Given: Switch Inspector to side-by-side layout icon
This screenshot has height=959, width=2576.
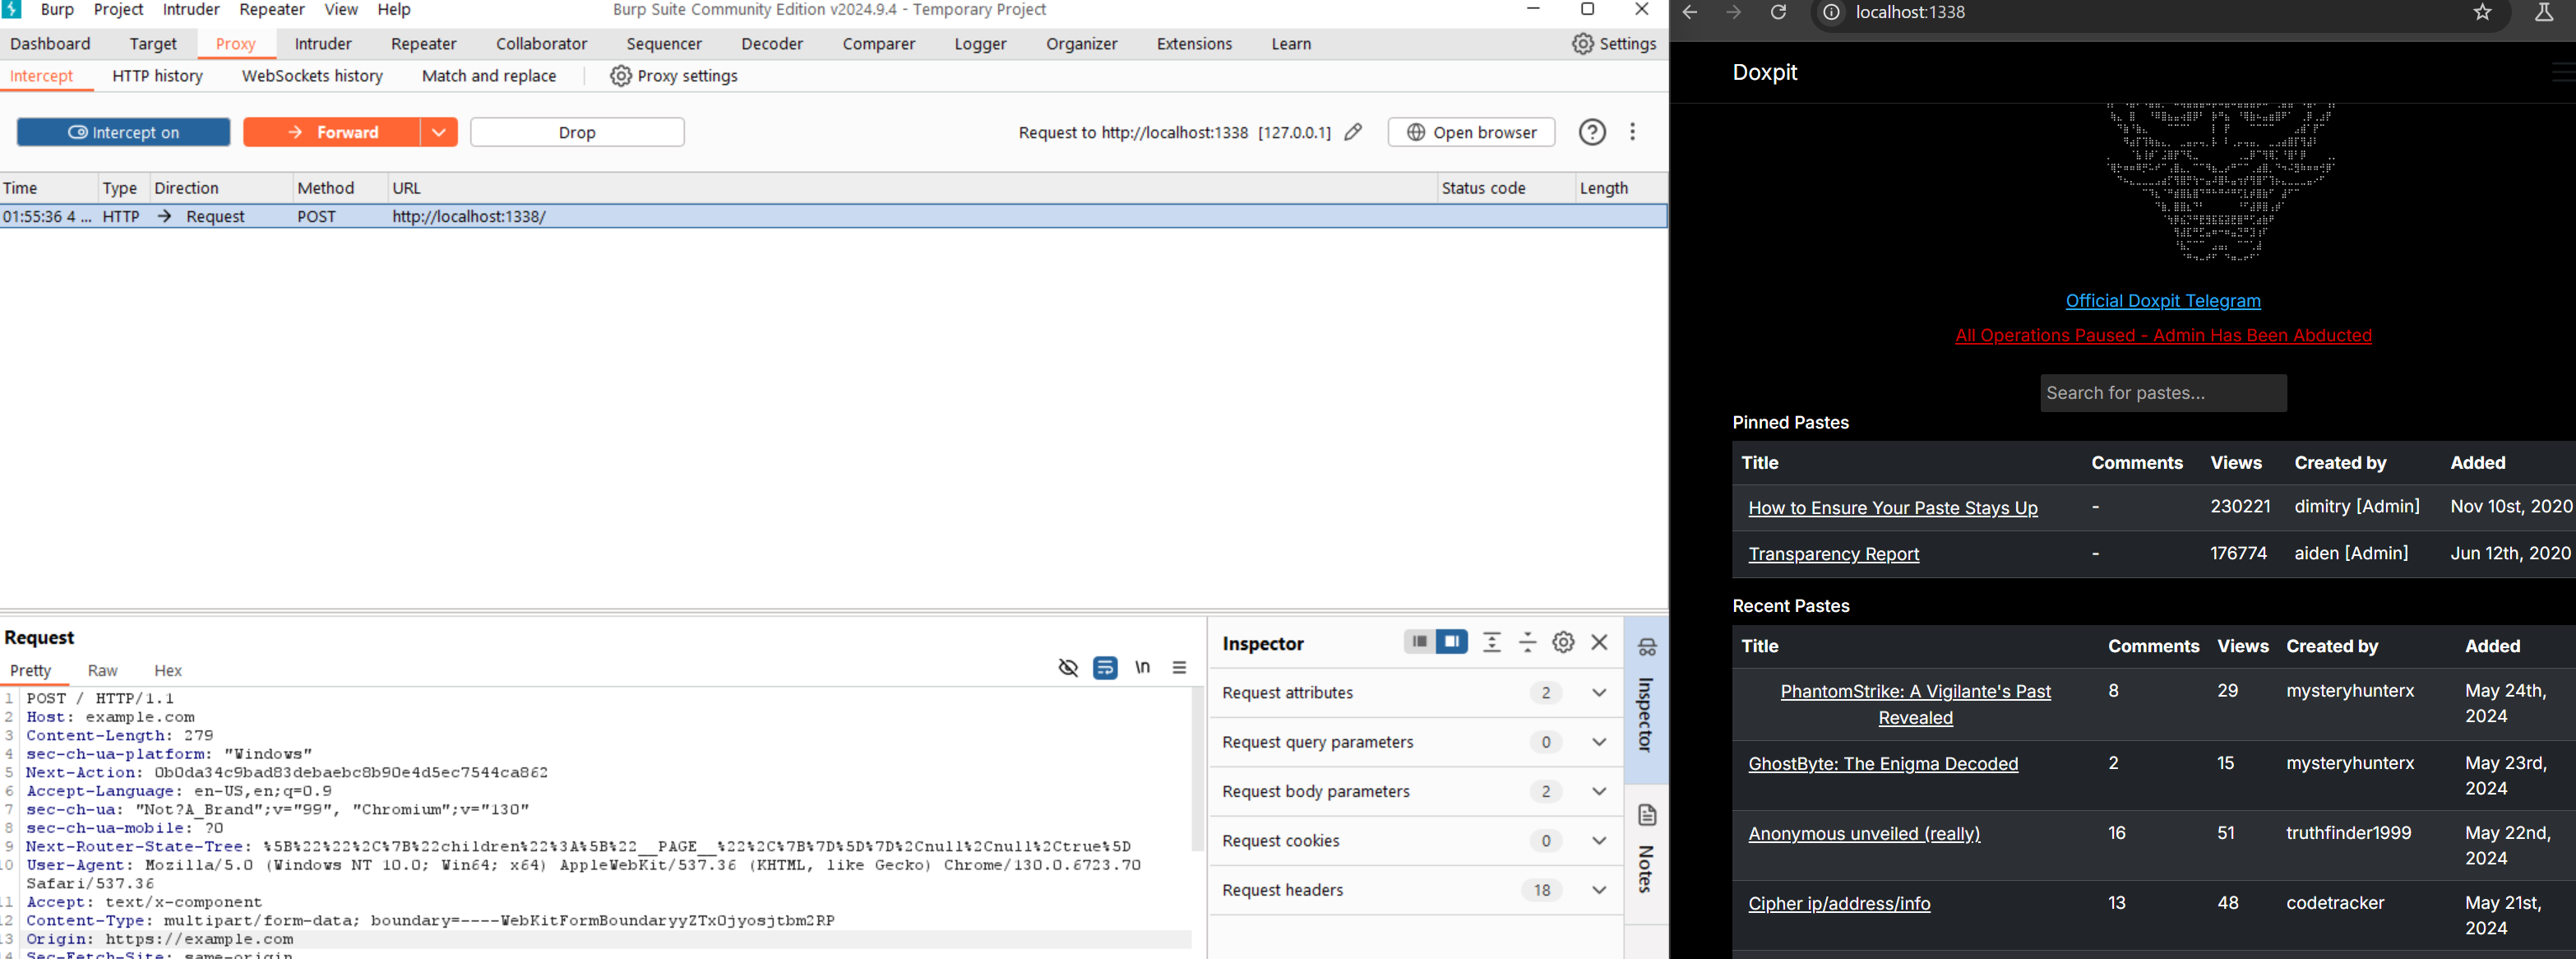Looking at the screenshot, I should coord(1451,642).
